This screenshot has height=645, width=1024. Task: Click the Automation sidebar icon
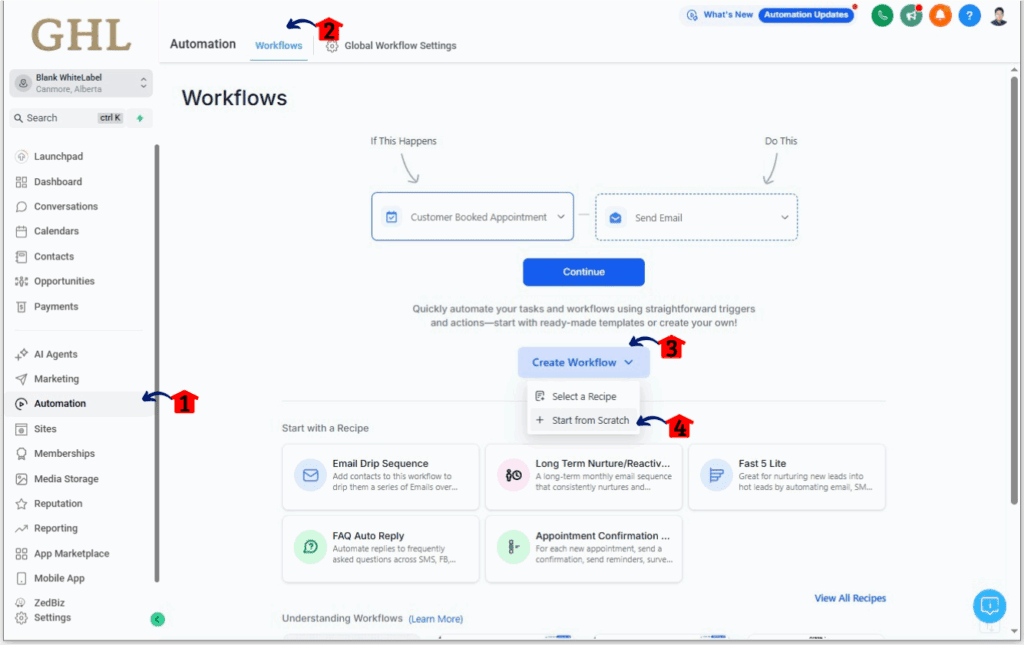[22, 403]
